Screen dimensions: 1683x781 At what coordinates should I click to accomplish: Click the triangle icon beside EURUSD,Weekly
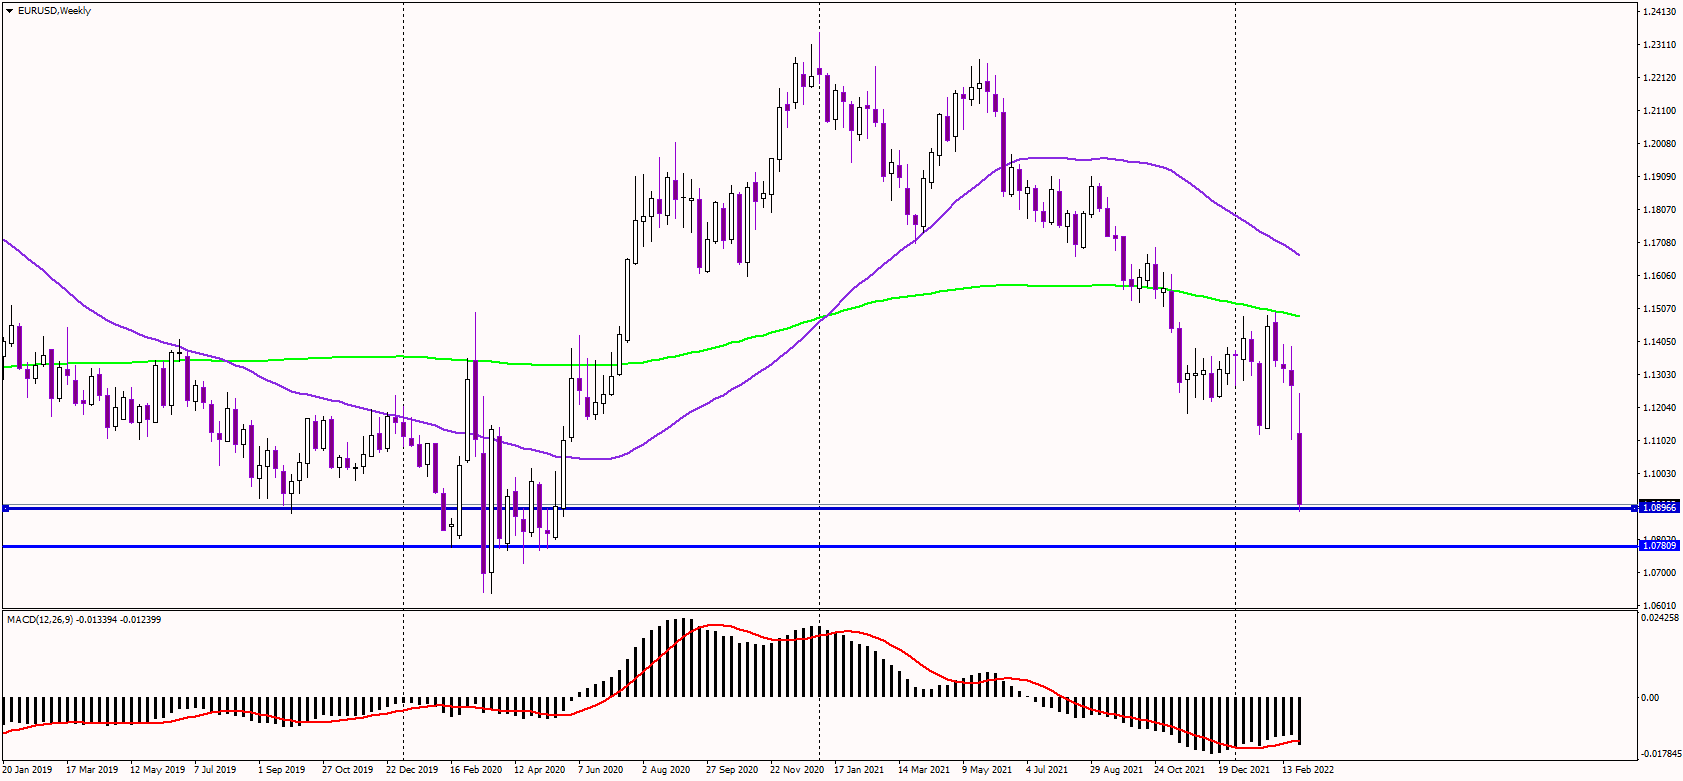pyautogui.click(x=9, y=11)
